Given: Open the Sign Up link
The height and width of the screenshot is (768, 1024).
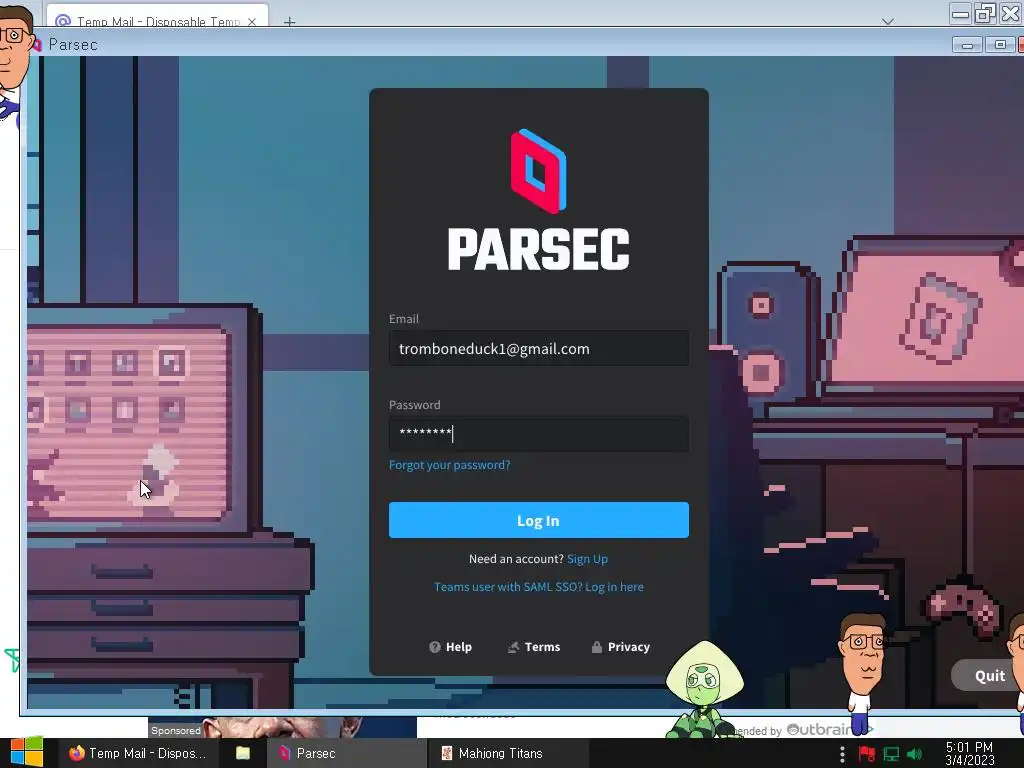Looking at the screenshot, I should click(587, 559).
